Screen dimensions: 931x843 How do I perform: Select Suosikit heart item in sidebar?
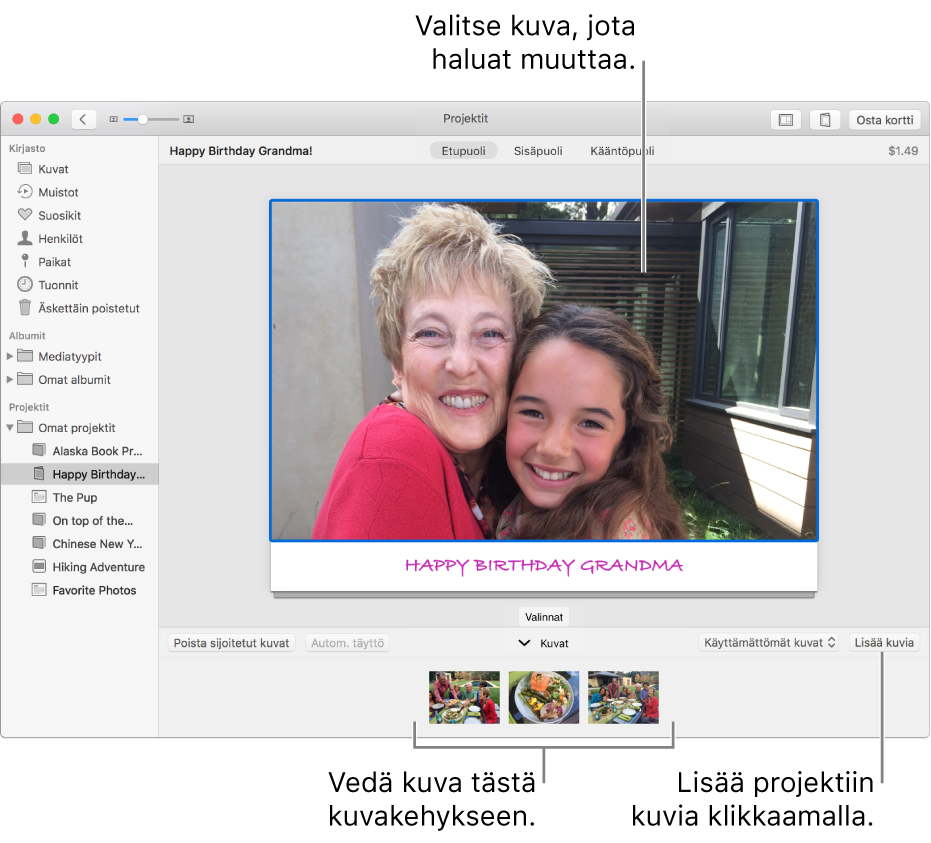point(59,215)
